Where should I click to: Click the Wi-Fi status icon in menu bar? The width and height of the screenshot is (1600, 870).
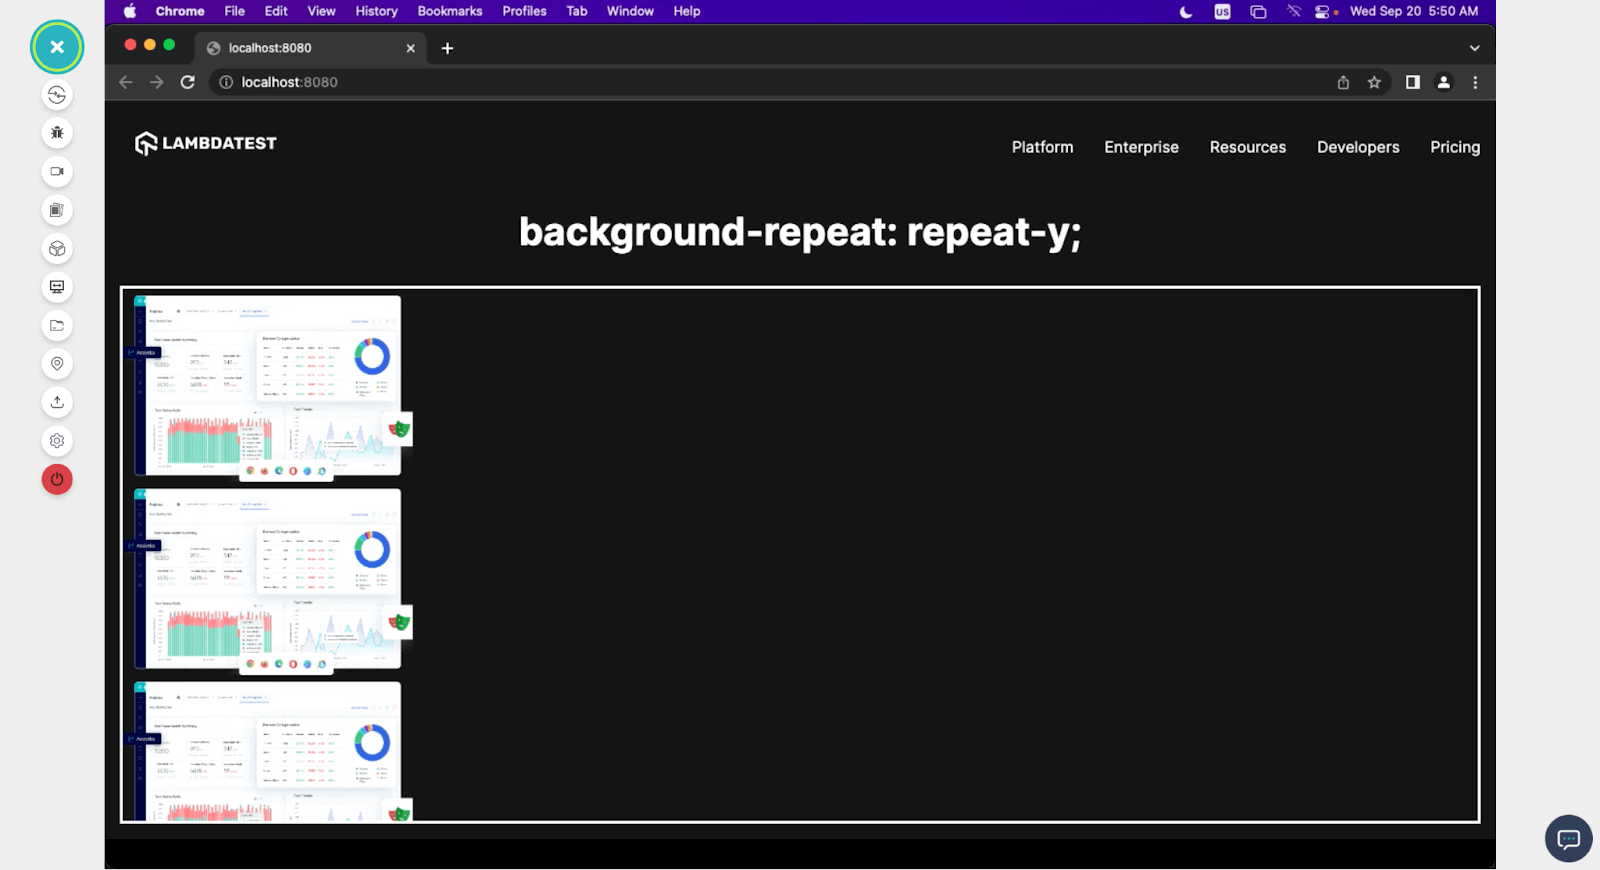tap(1293, 12)
